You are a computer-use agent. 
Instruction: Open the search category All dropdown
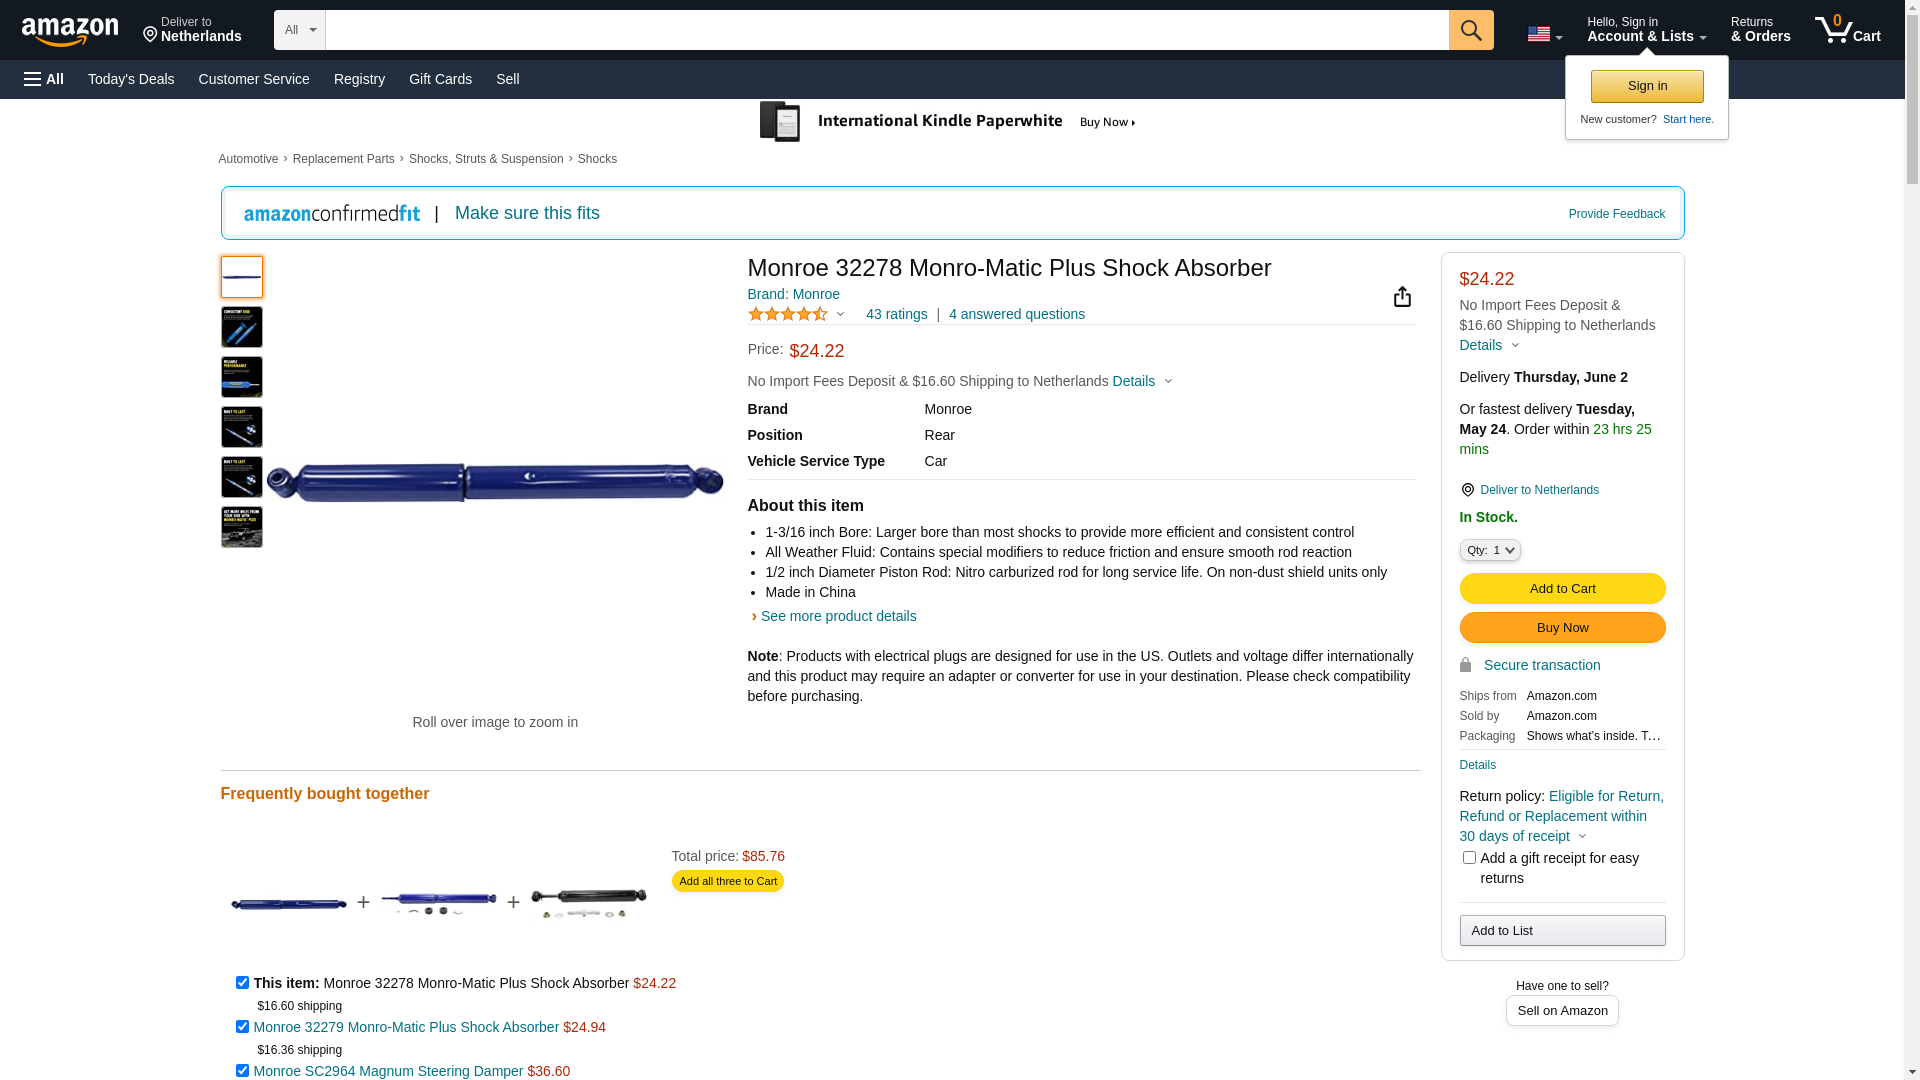[299, 30]
